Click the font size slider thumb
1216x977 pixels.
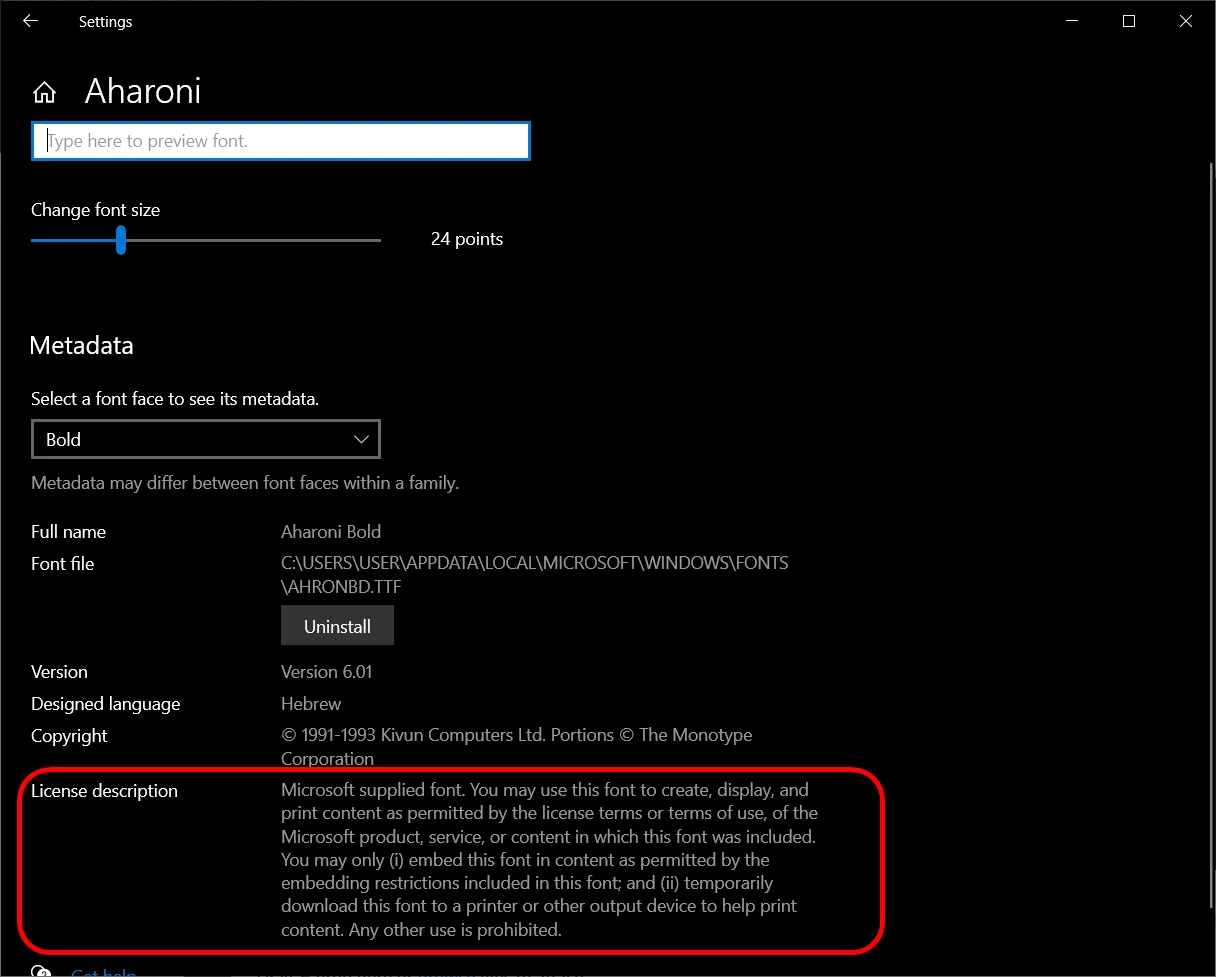click(x=120, y=240)
